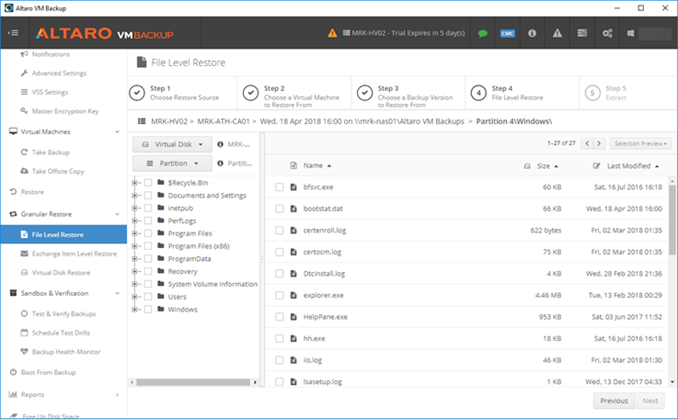Screen dimensions: 678x419
Task: Tick the certenroll.log checkbox
Action: [x=279, y=230]
